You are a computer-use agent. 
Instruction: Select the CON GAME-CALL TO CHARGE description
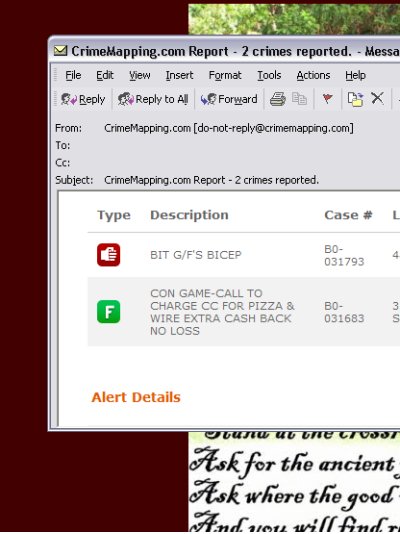[222, 312]
